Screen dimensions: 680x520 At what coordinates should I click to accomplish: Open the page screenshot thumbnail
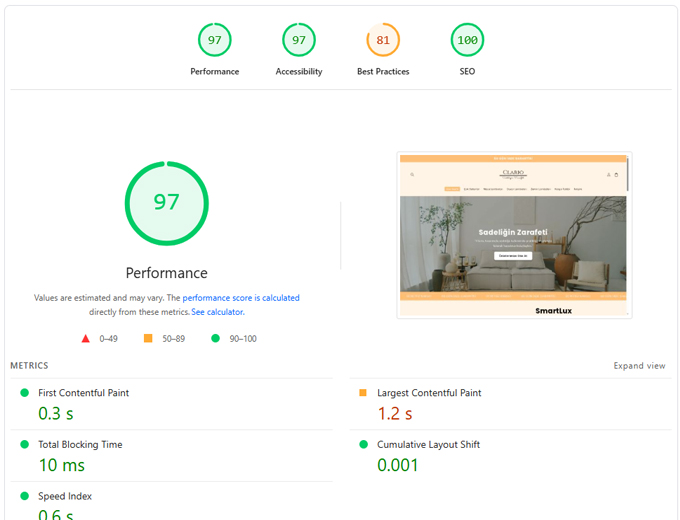pyautogui.click(x=514, y=235)
